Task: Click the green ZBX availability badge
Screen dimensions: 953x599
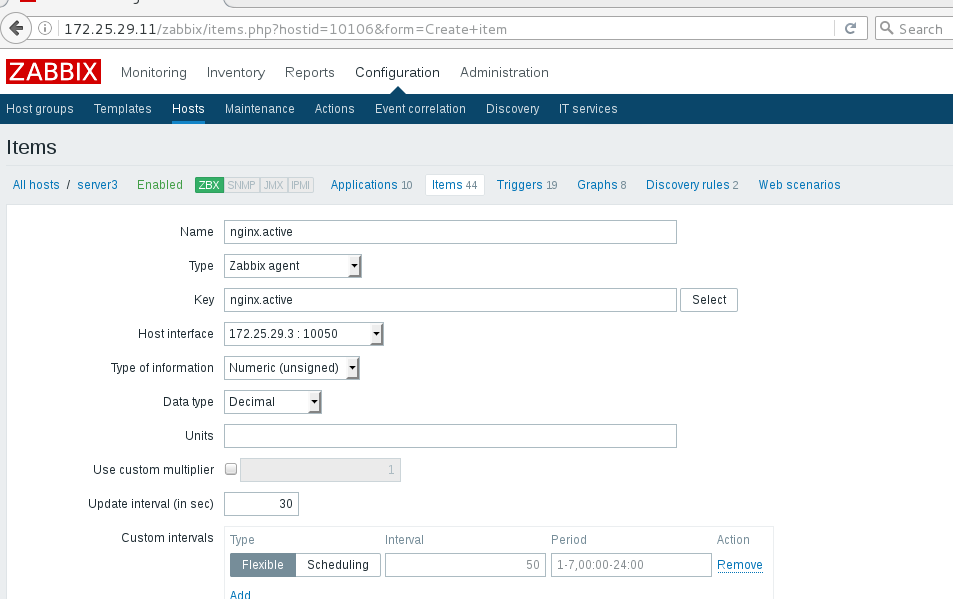Action: pyautogui.click(x=209, y=185)
